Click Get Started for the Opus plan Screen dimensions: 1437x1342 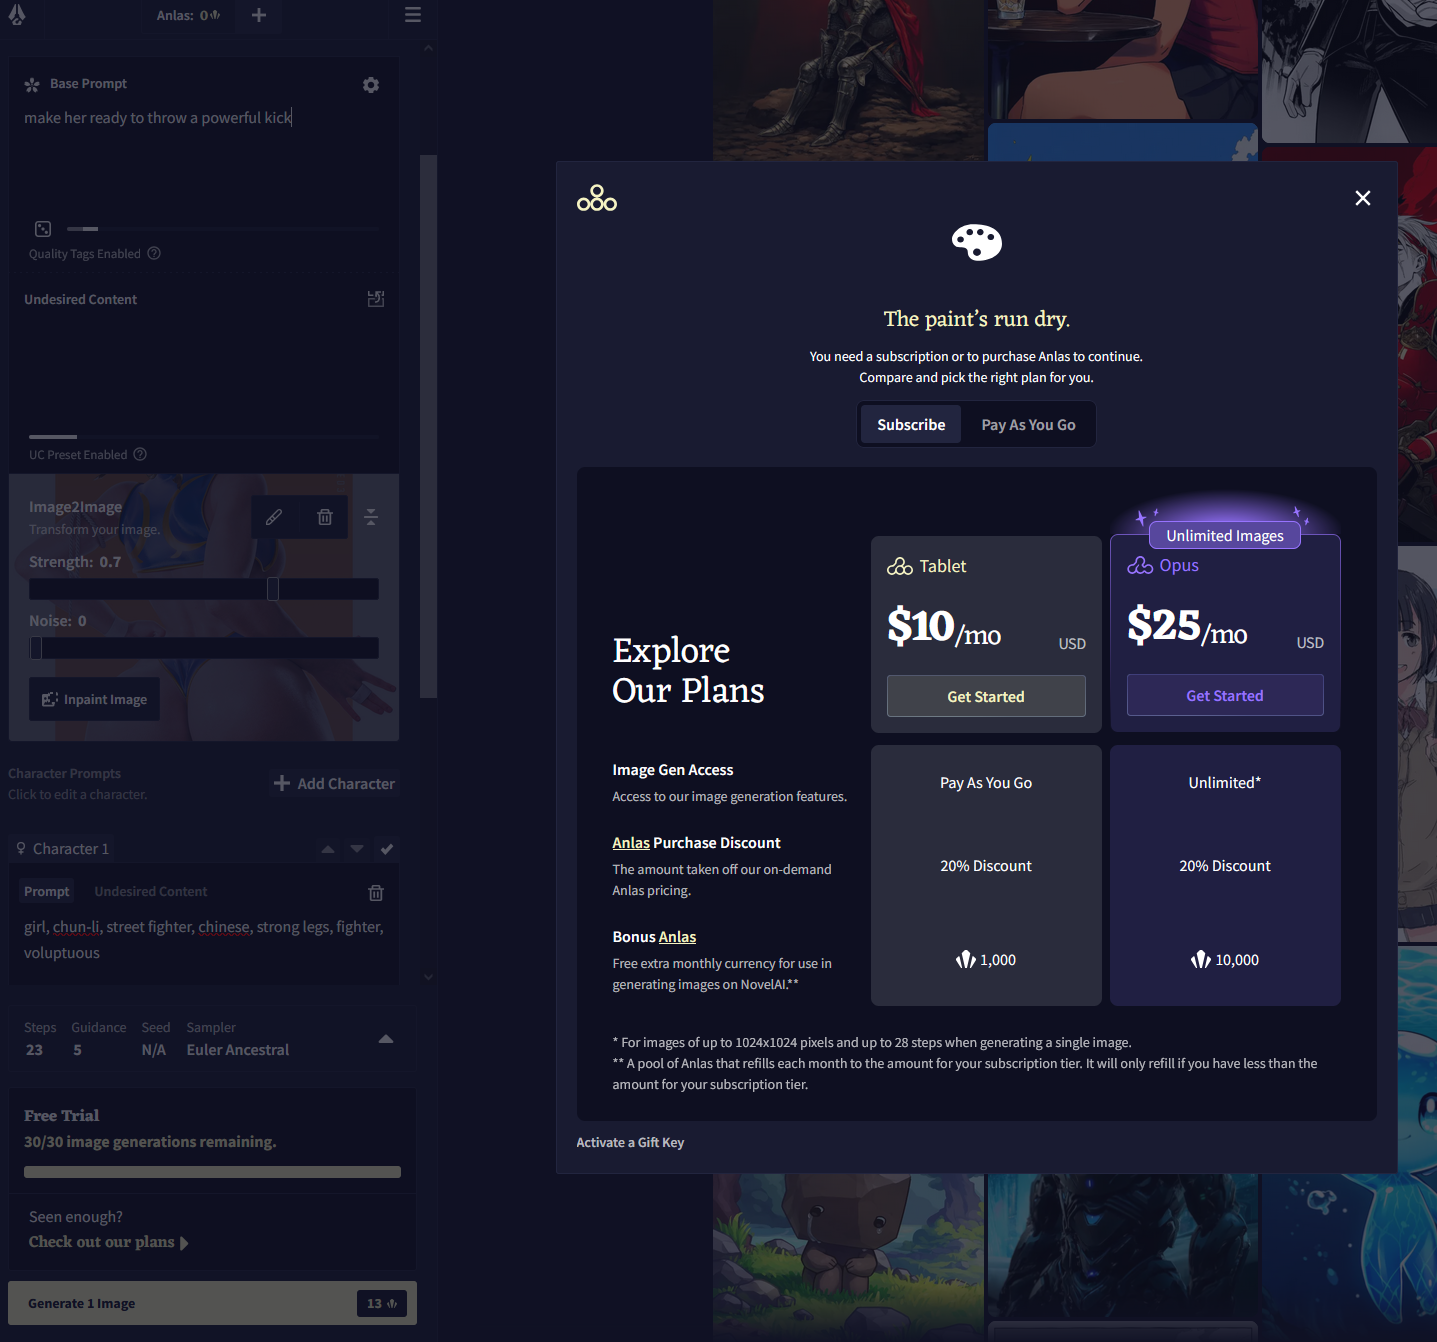click(1225, 695)
